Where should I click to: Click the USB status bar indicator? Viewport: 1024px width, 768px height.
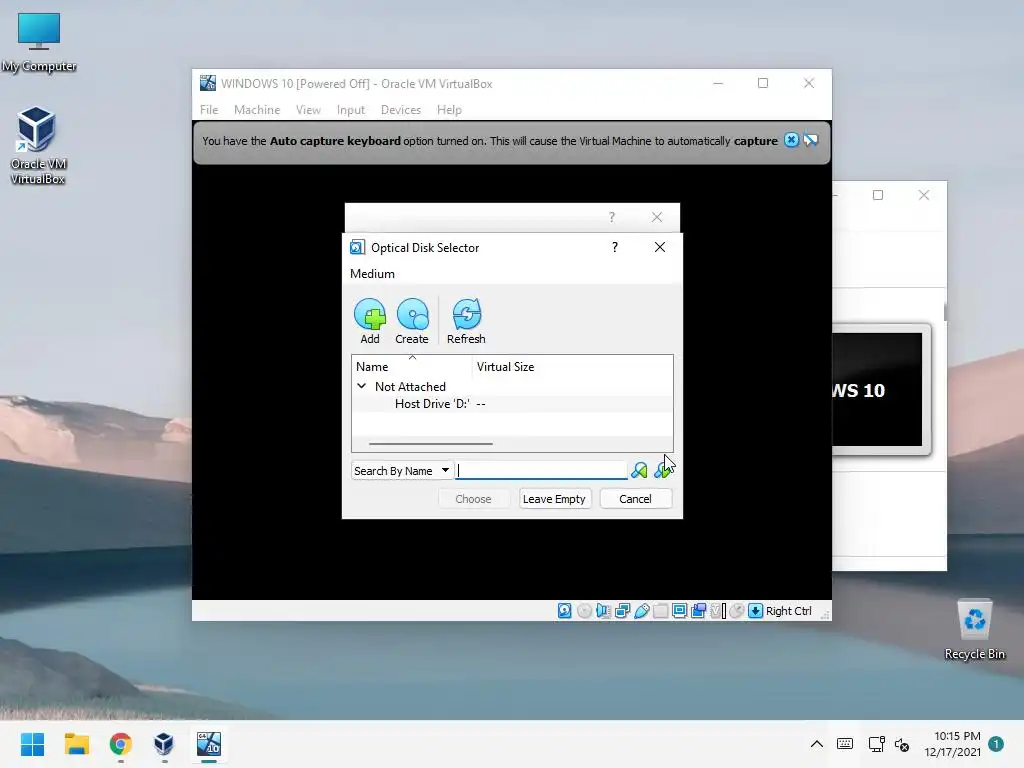click(641, 611)
